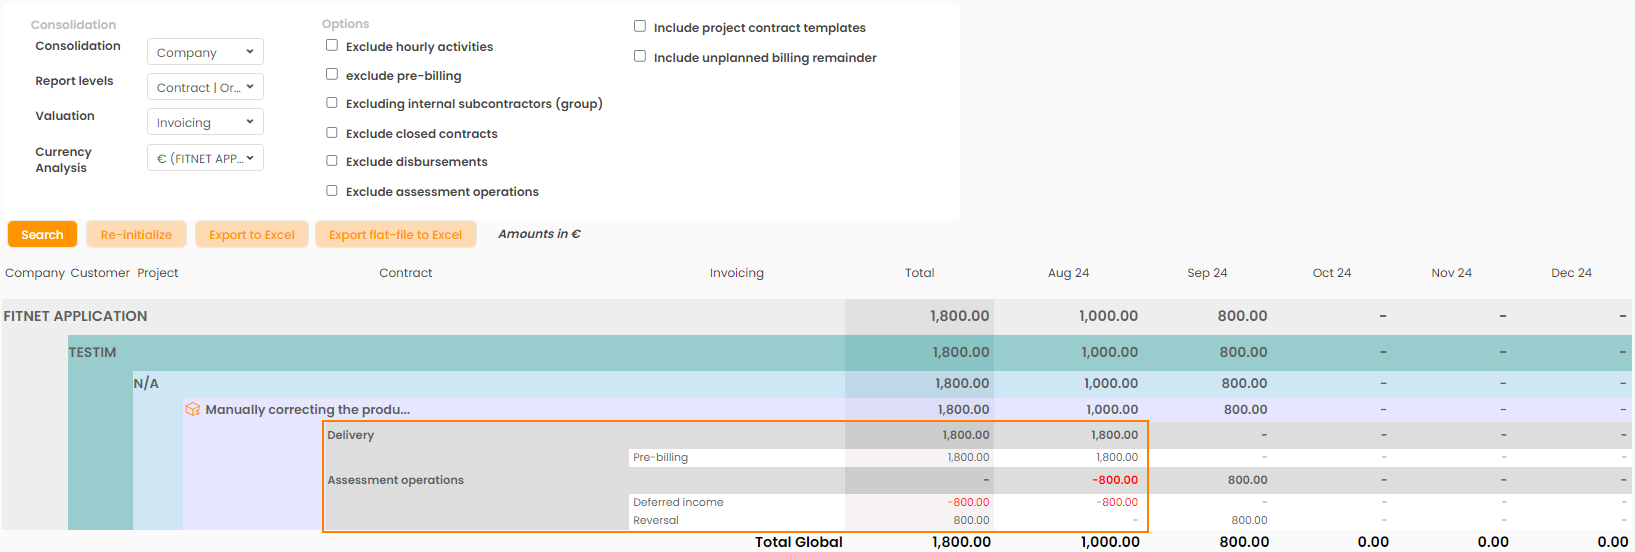Enable the exclude pre-billing checkbox

point(332,74)
